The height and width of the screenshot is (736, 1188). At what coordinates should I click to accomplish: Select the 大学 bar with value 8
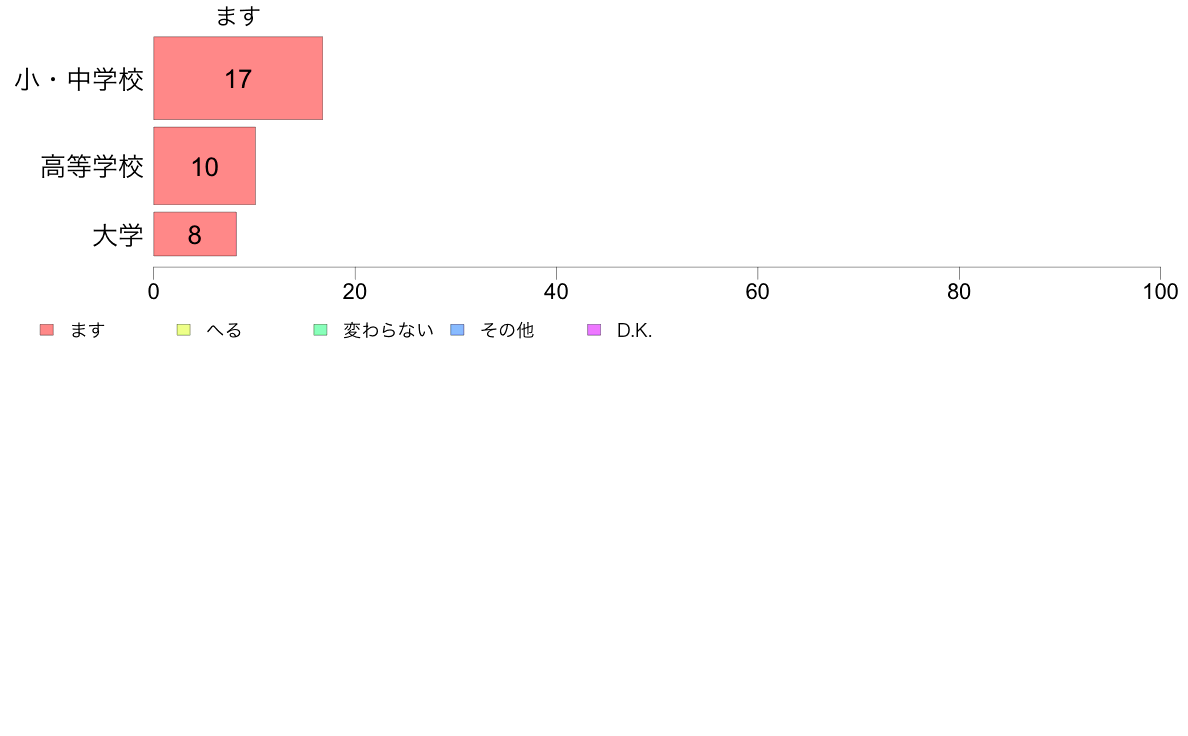pos(195,234)
